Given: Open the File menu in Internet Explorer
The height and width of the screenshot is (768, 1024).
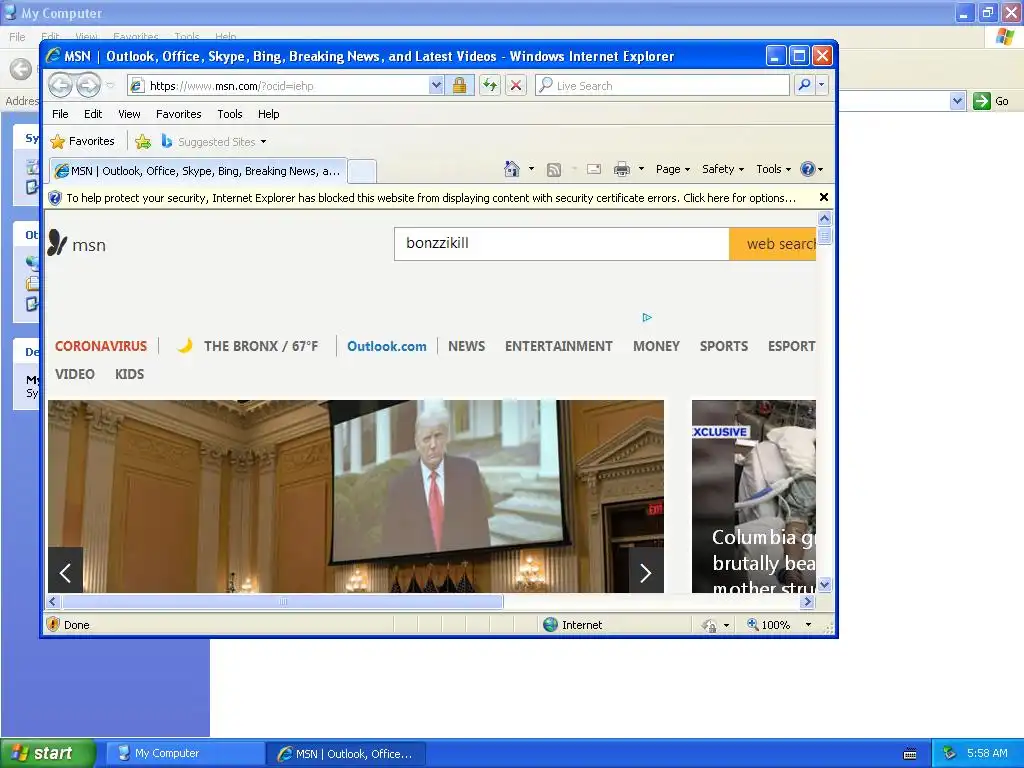Looking at the screenshot, I should pos(60,114).
